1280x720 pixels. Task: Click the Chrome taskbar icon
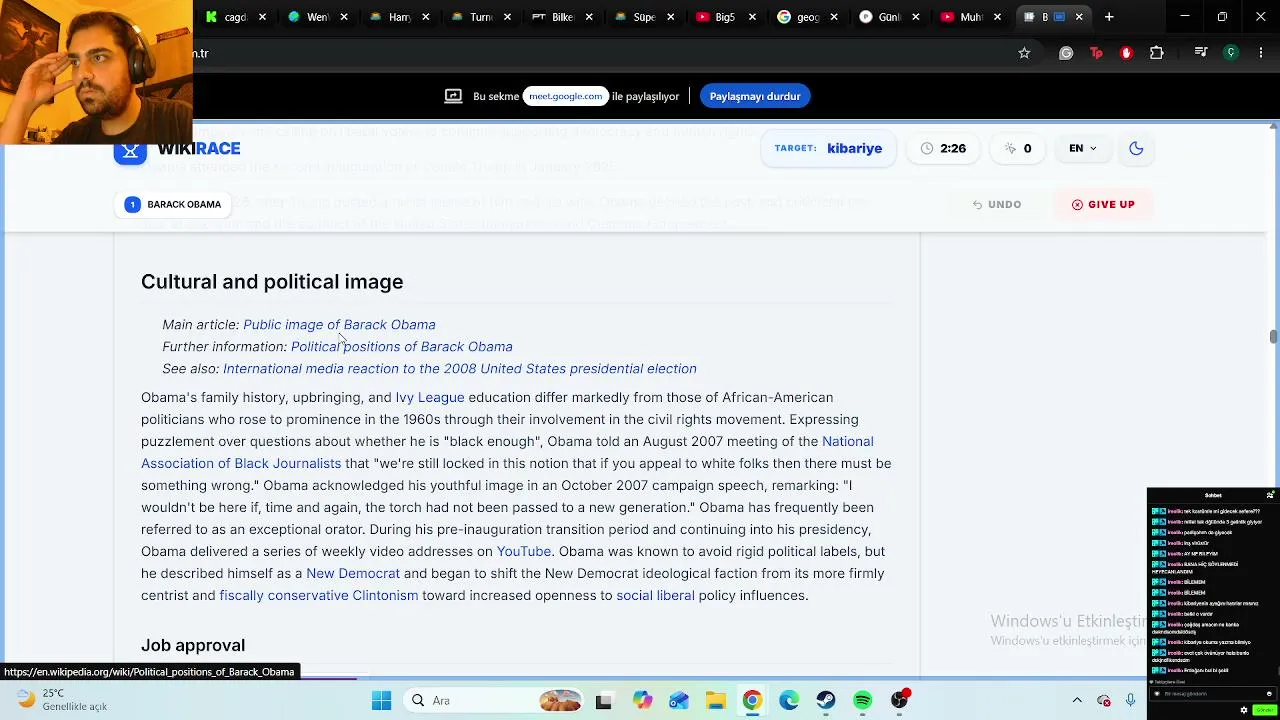(752, 700)
